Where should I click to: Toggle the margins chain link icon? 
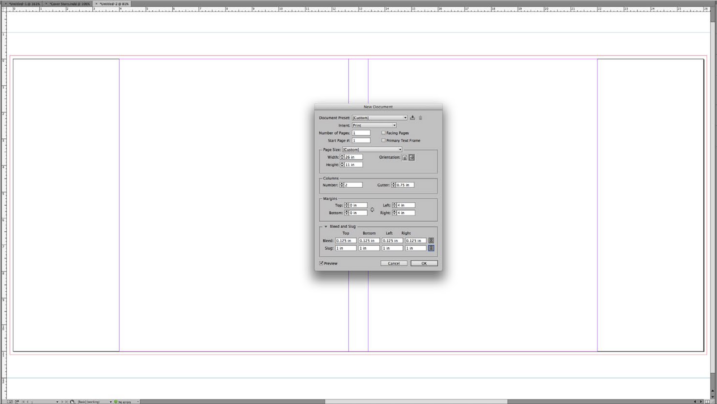click(372, 209)
